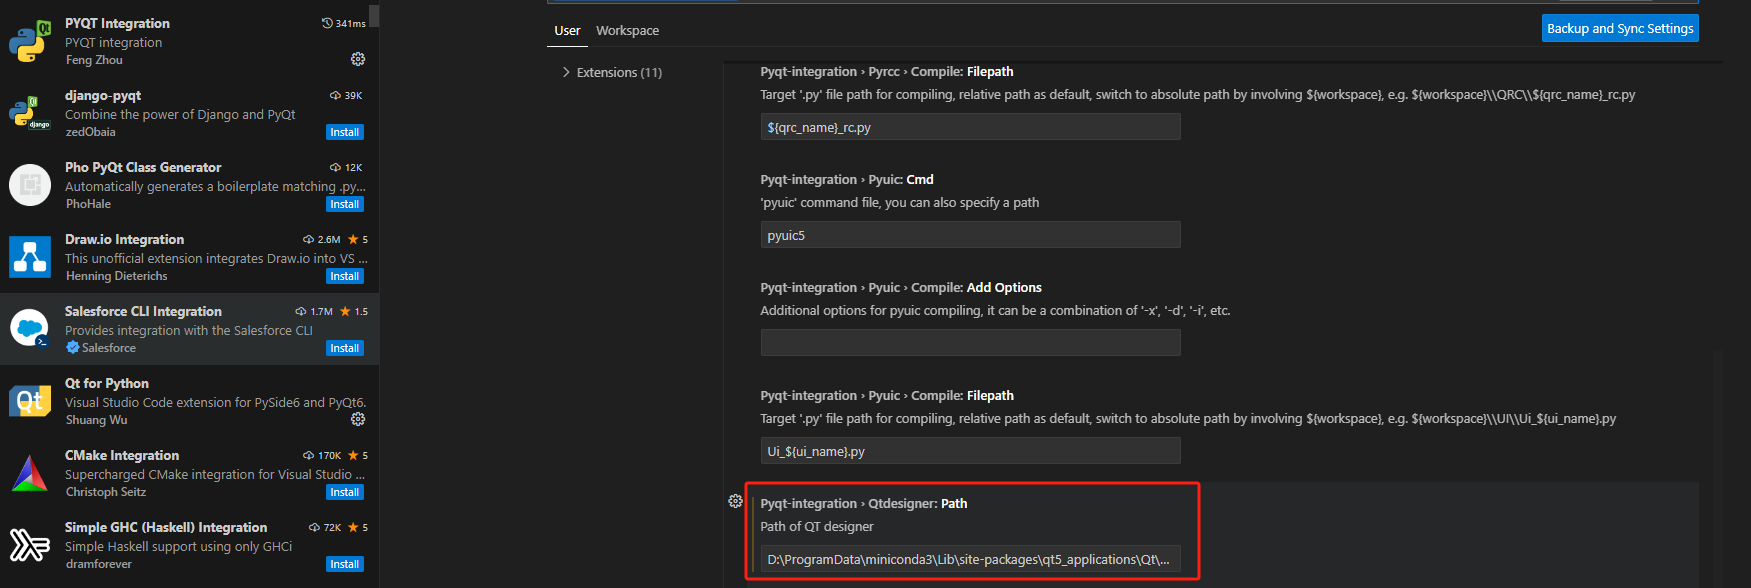Switch to the Workspace settings tab

[627, 30]
